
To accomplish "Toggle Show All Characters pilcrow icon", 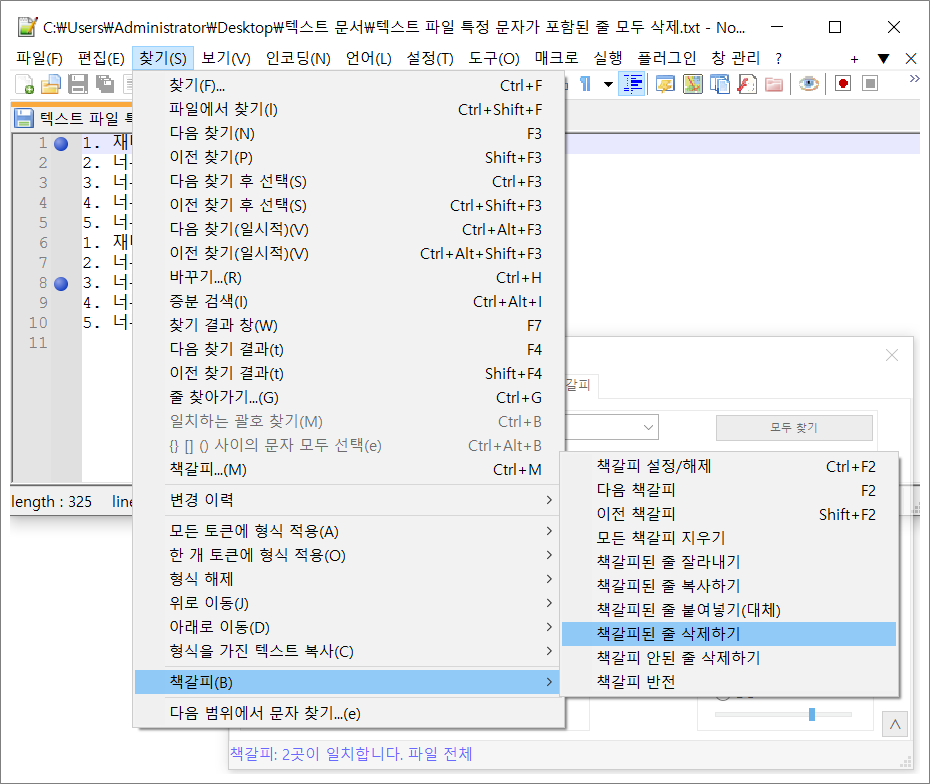I will tap(585, 84).
